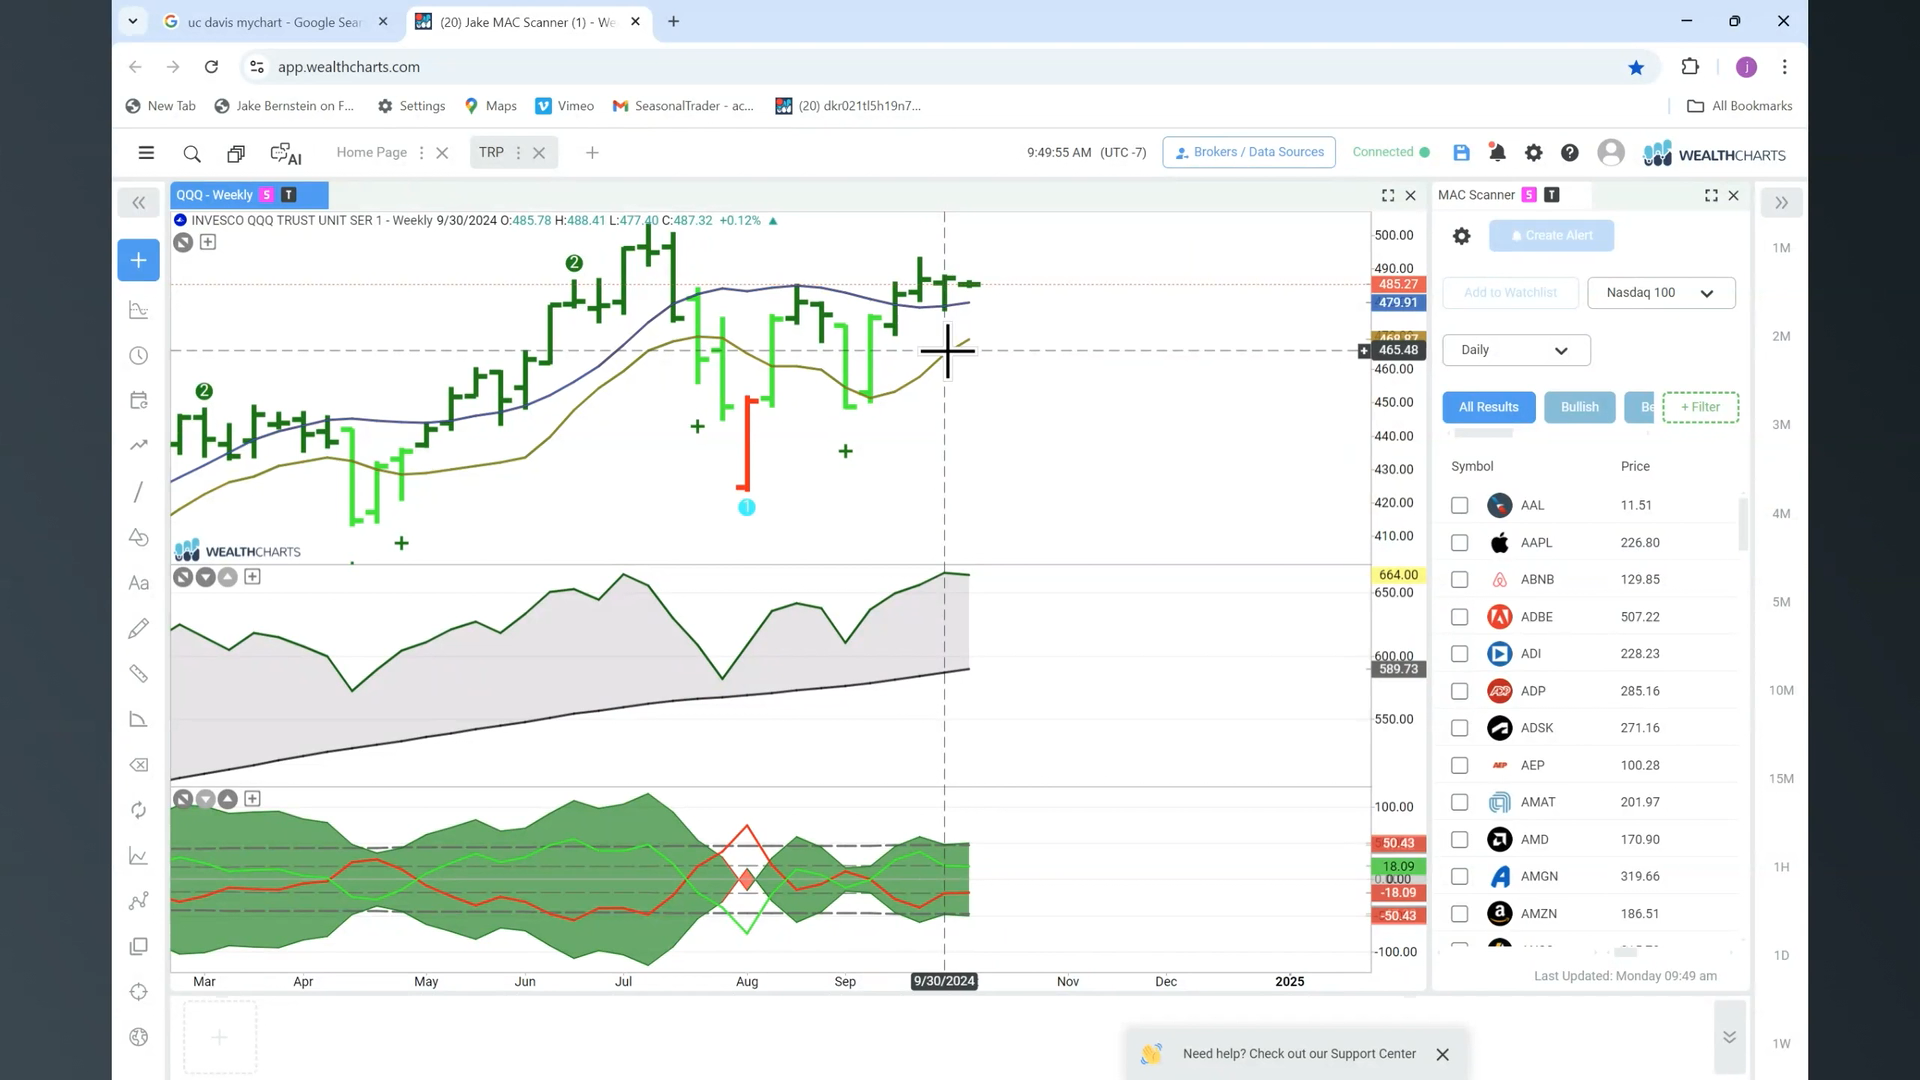Show All Results in scanner
1920x1080 pixels.
[1488, 407]
